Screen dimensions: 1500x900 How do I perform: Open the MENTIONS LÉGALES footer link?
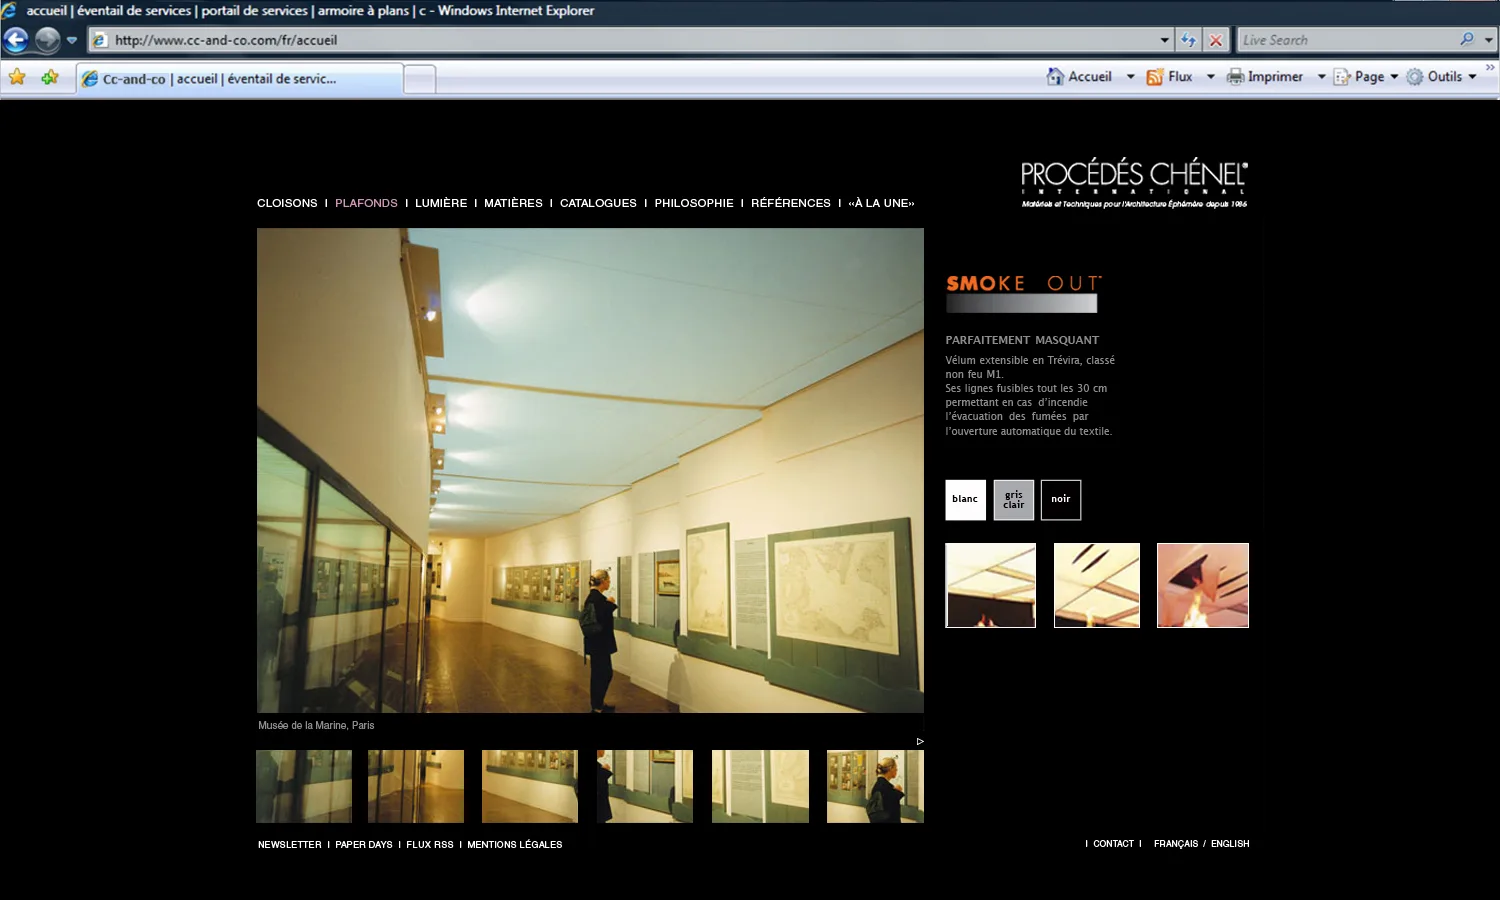point(515,845)
